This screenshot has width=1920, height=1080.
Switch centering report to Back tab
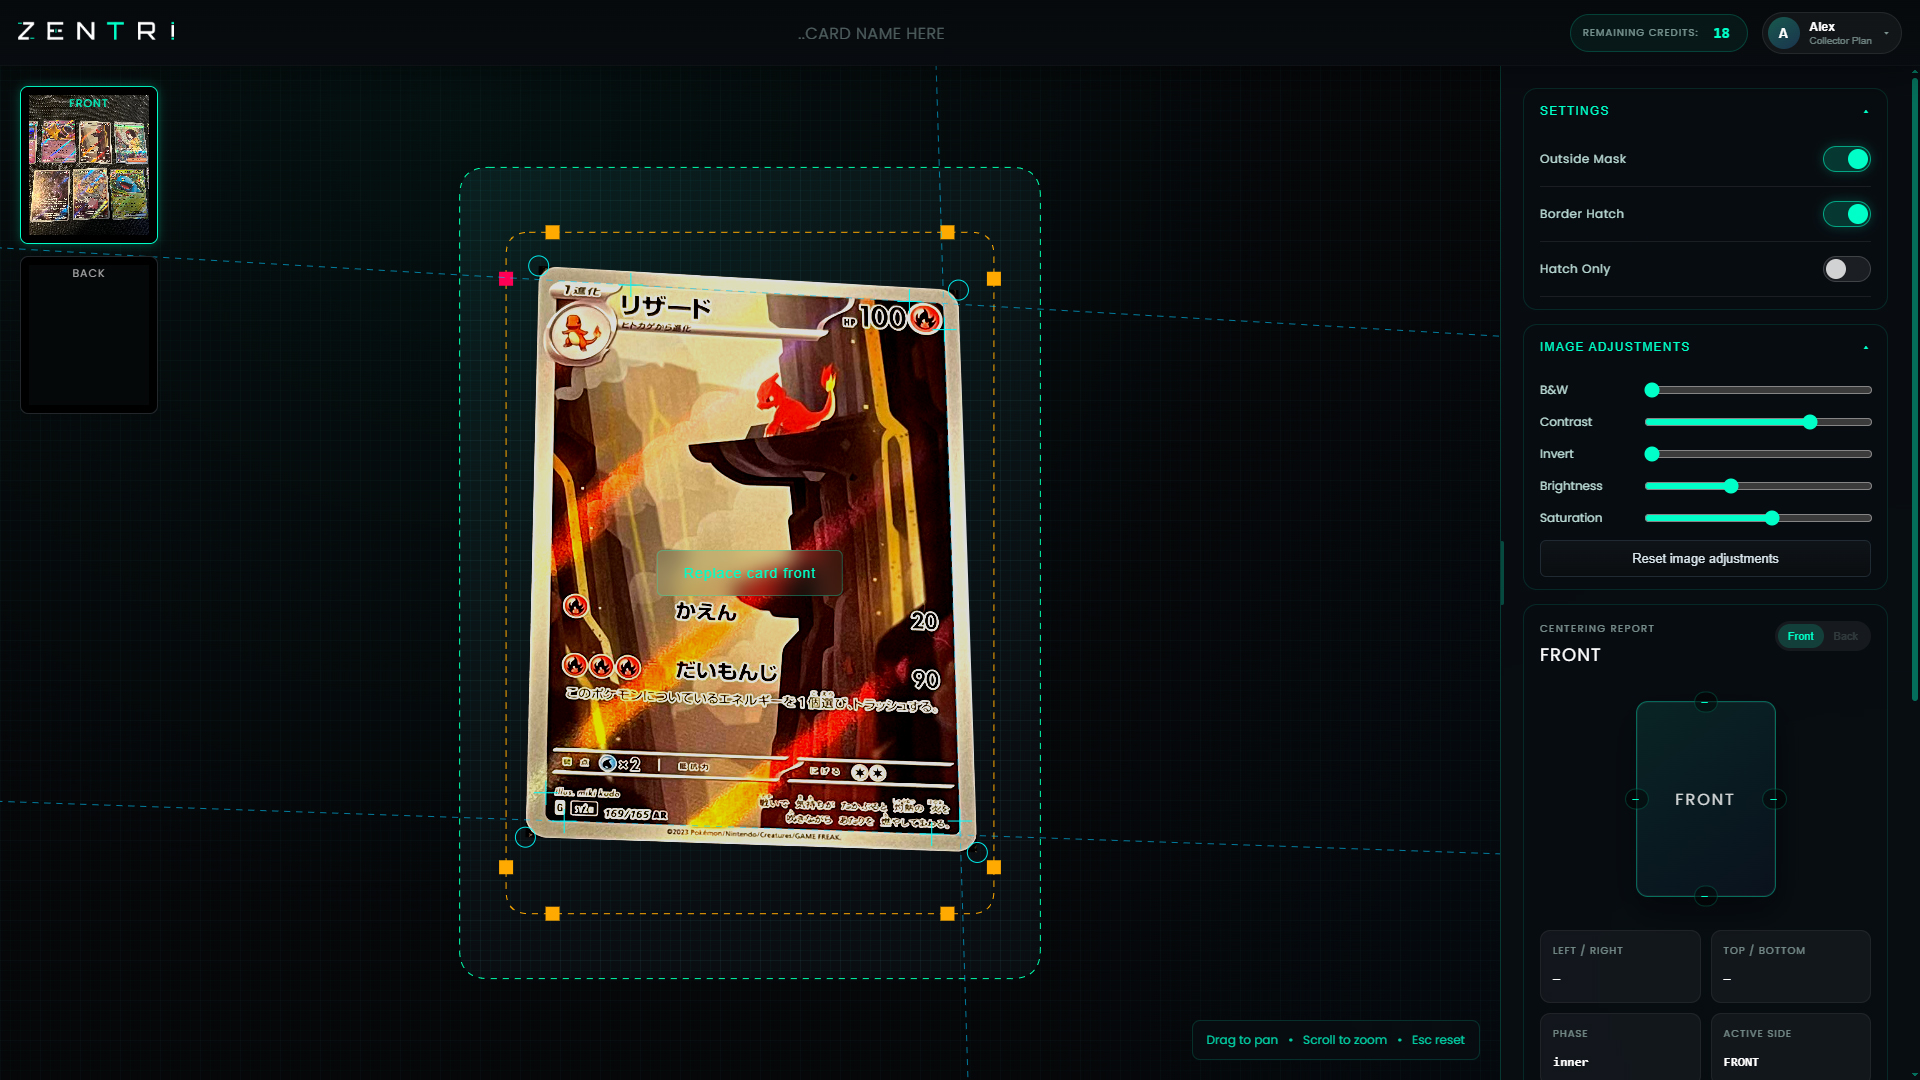(x=1845, y=636)
